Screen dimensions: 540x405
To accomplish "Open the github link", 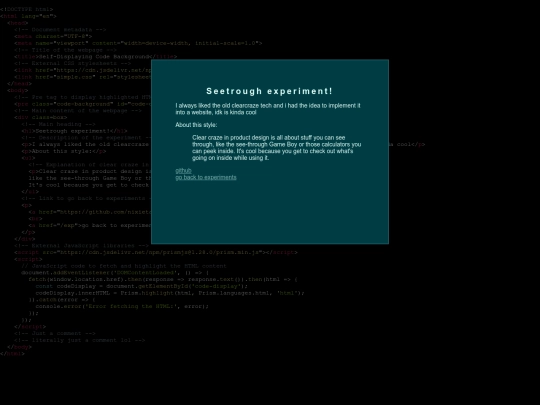I will [183, 170].
